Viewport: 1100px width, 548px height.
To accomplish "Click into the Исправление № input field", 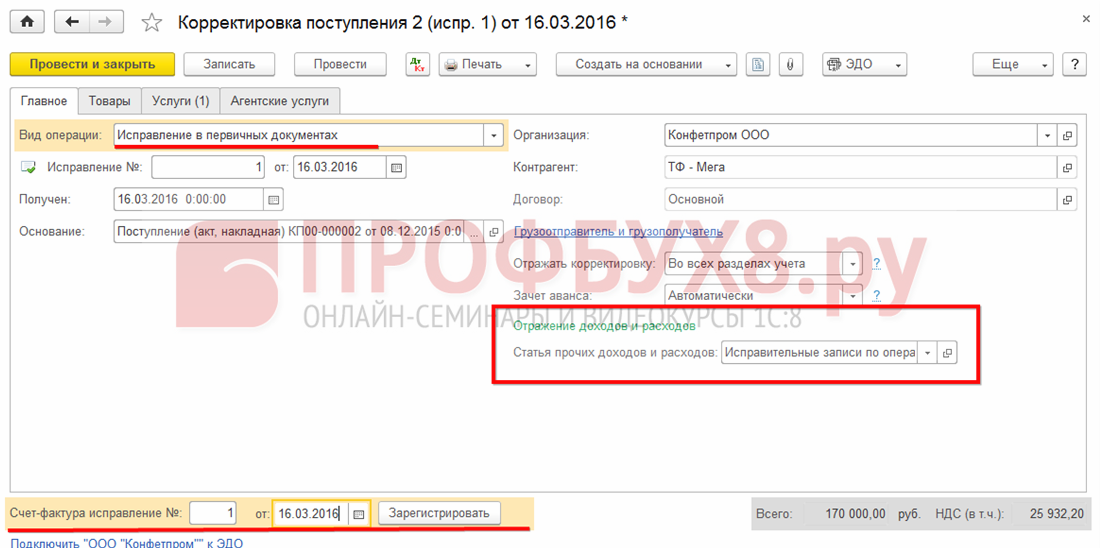I will coord(208,168).
